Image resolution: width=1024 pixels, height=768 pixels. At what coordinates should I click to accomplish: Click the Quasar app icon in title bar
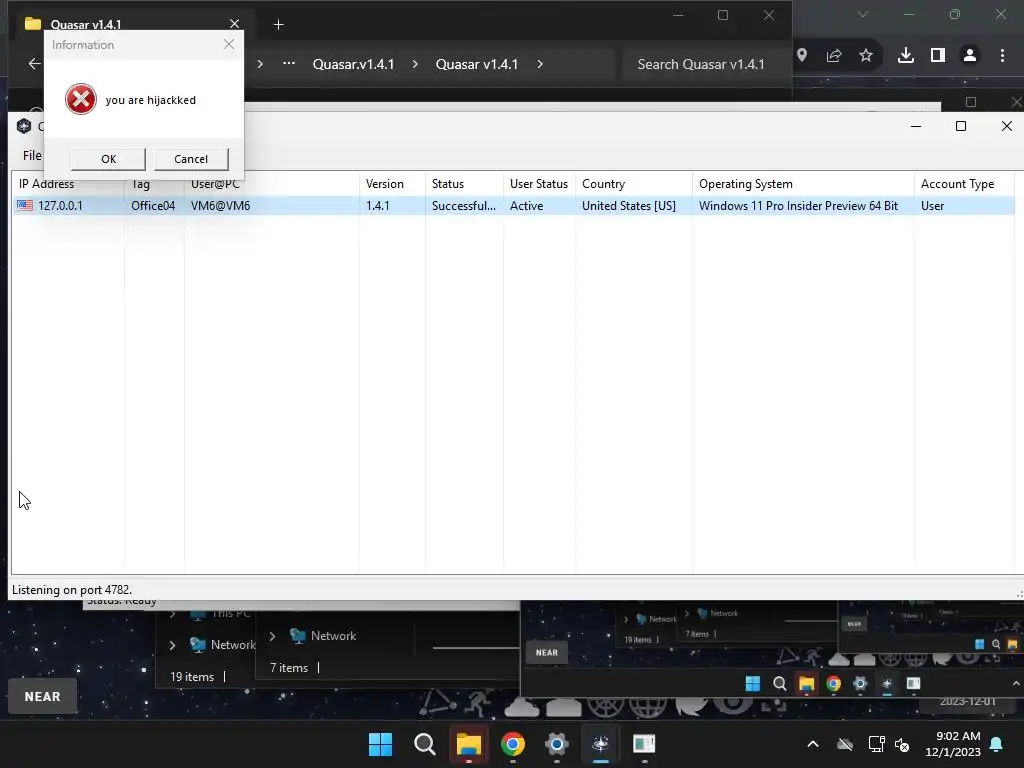click(24, 126)
